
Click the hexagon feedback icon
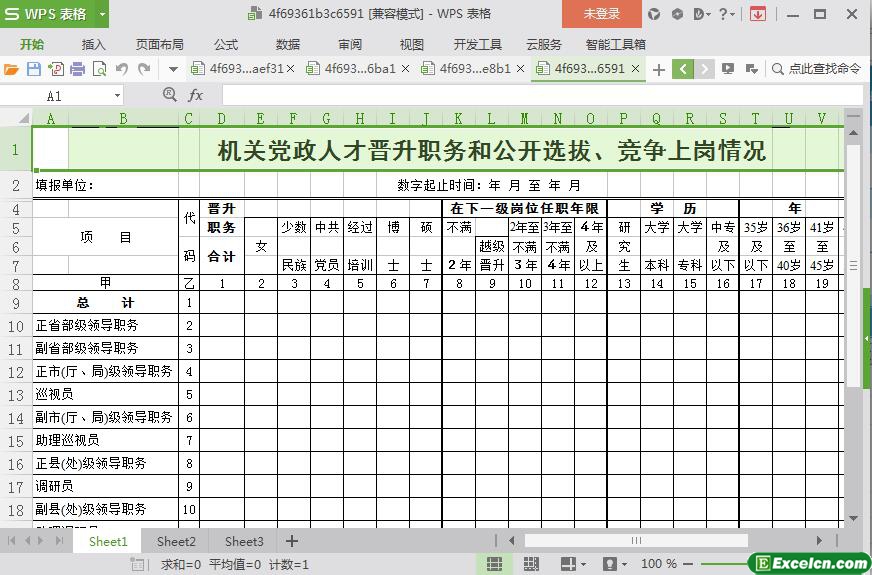pos(677,14)
